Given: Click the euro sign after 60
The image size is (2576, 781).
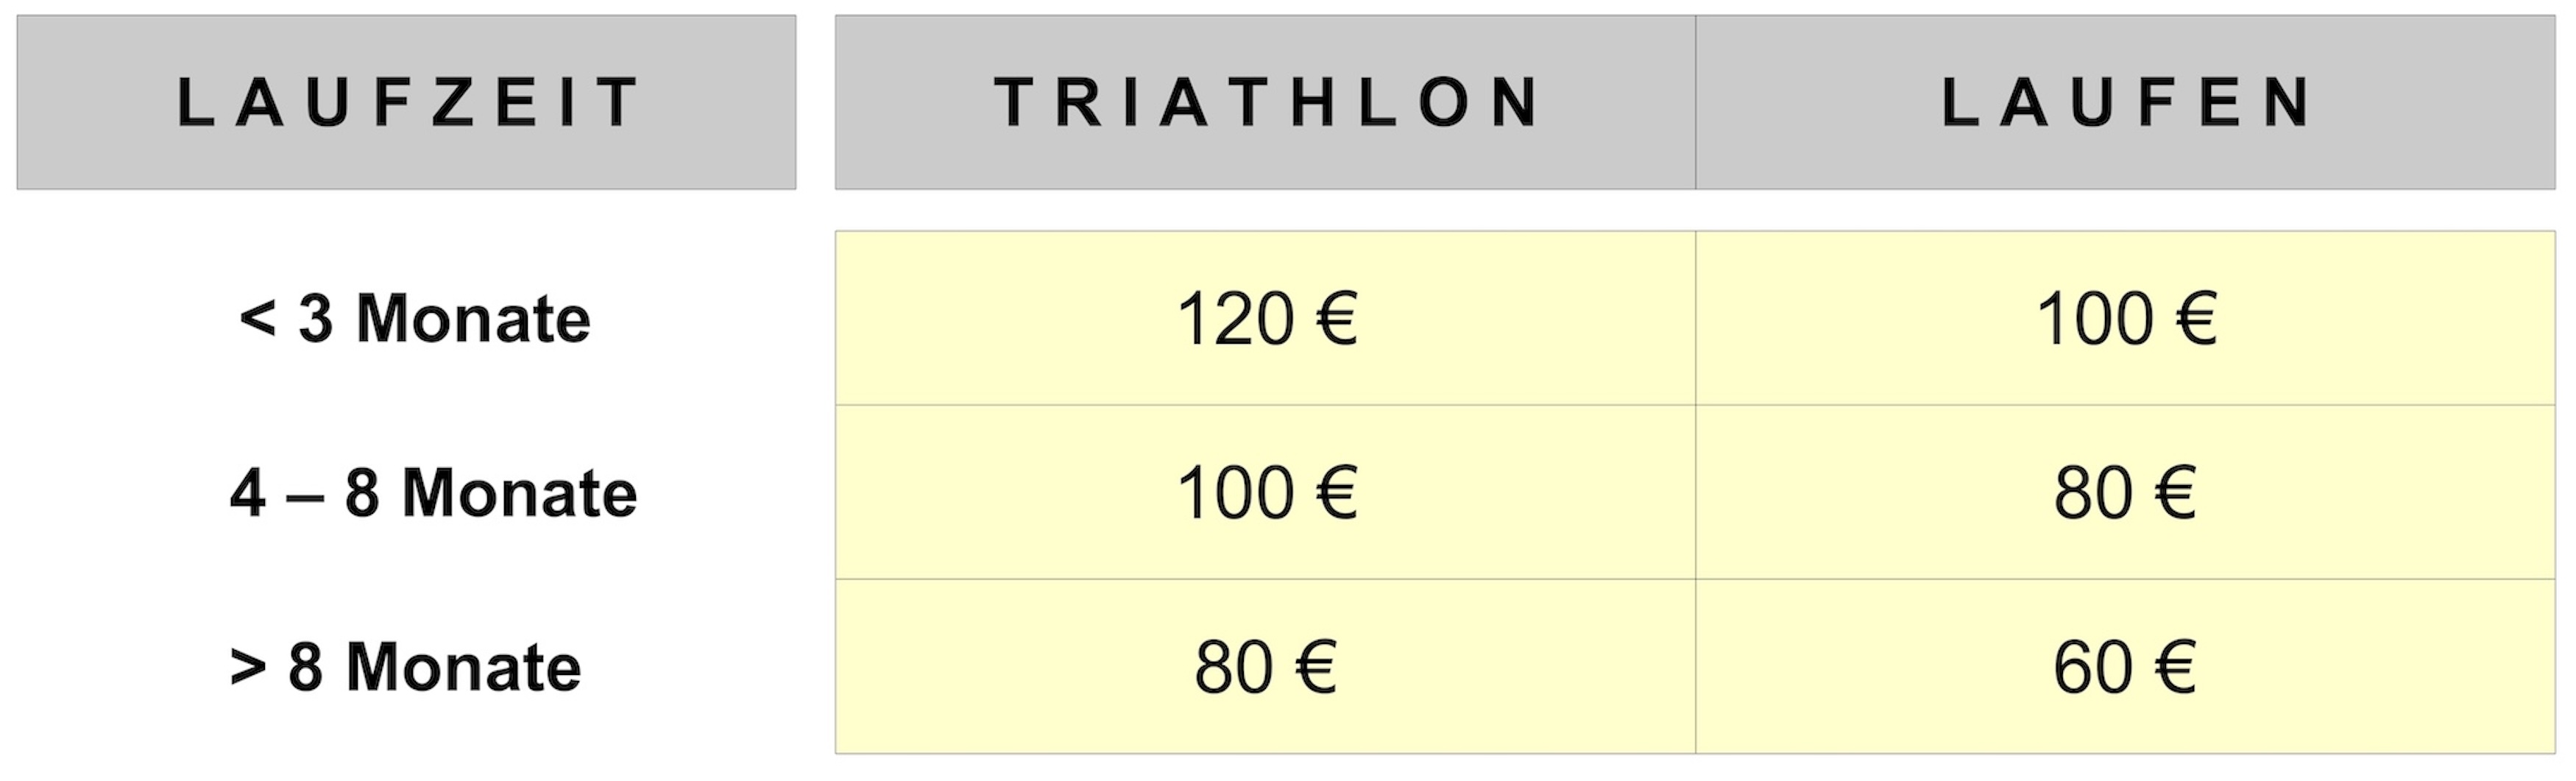Looking at the screenshot, I should point(2176,667).
